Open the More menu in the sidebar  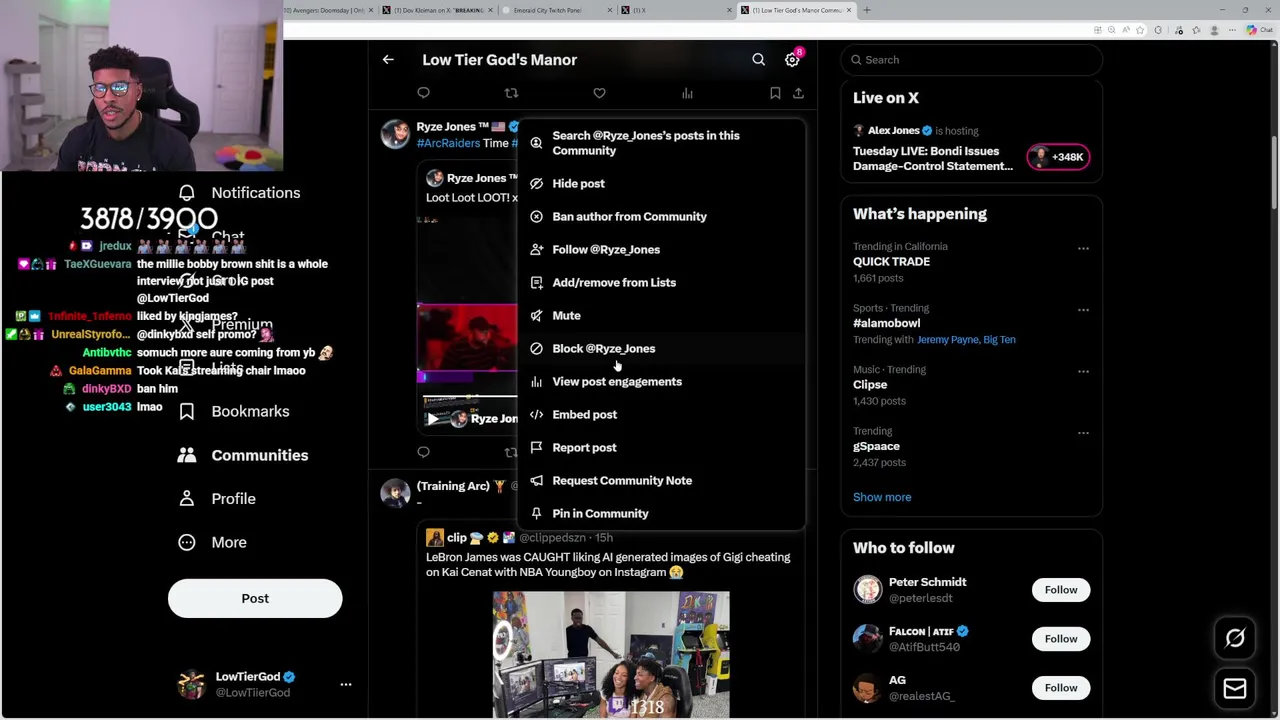click(212, 542)
